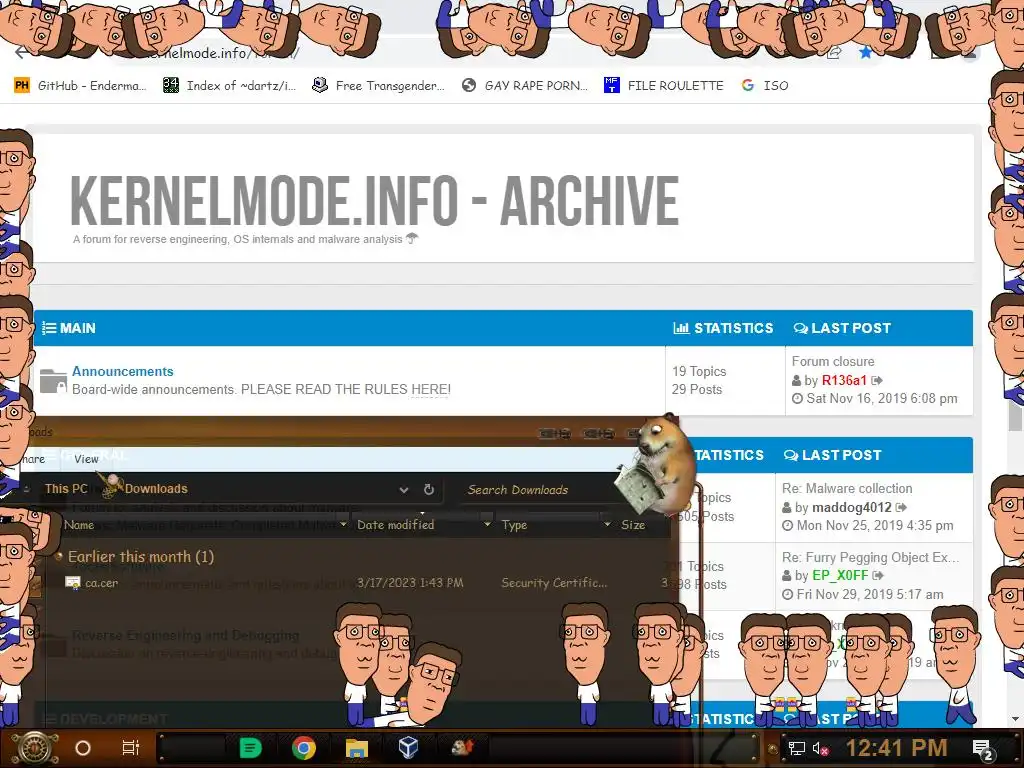Viewport: 1024px width, 768px height.
Task: Sort by the Date modified column header
Action: coord(395,524)
